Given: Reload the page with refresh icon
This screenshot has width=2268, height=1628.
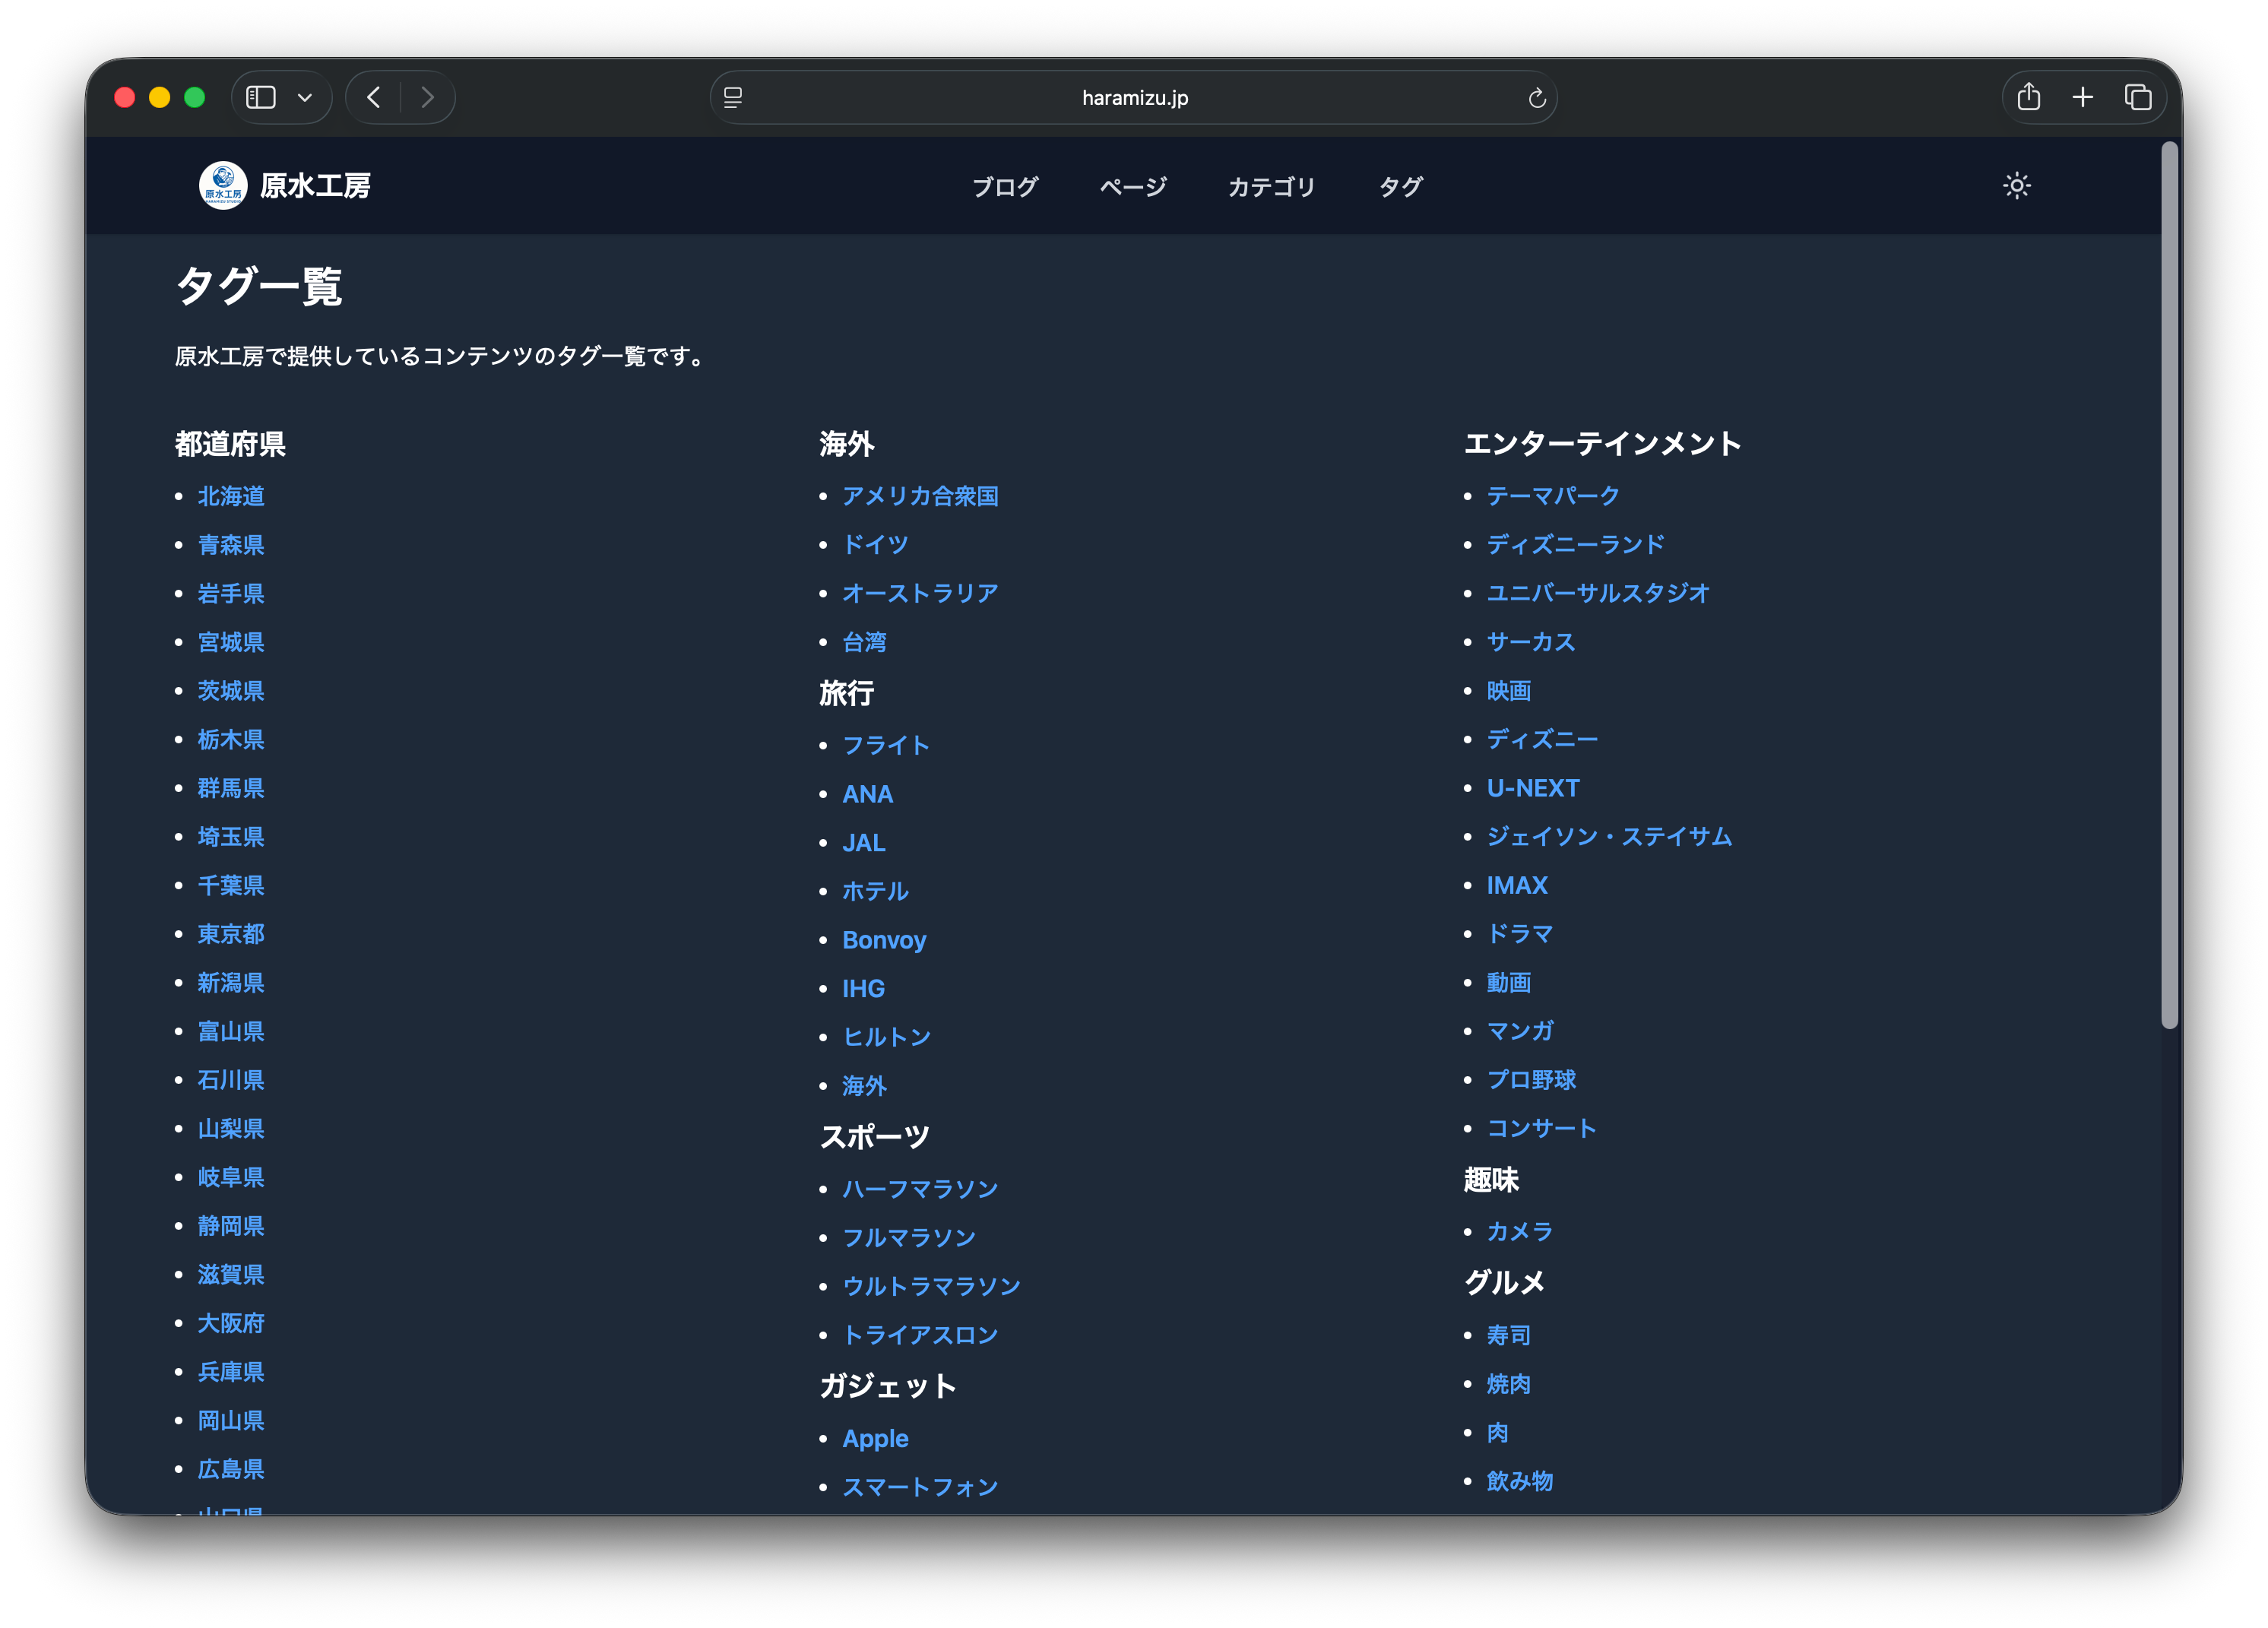Looking at the screenshot, I should click(x=1536, y=98).
